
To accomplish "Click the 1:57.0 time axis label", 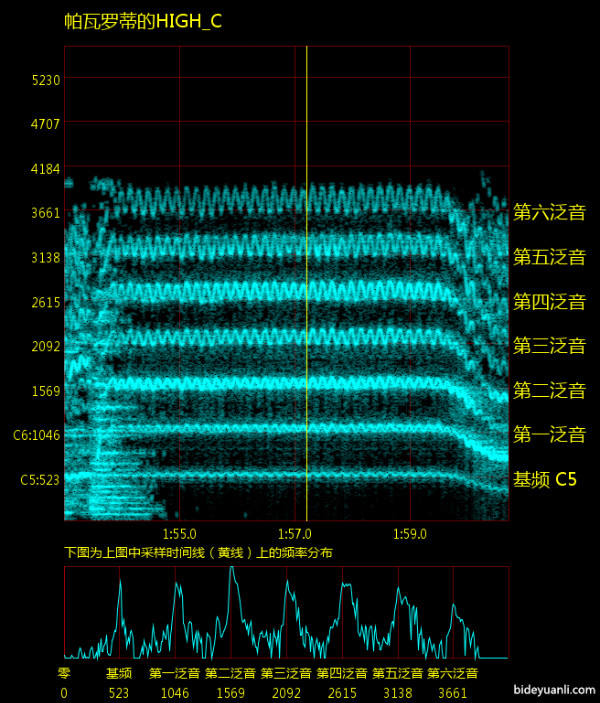I will 295,534.
